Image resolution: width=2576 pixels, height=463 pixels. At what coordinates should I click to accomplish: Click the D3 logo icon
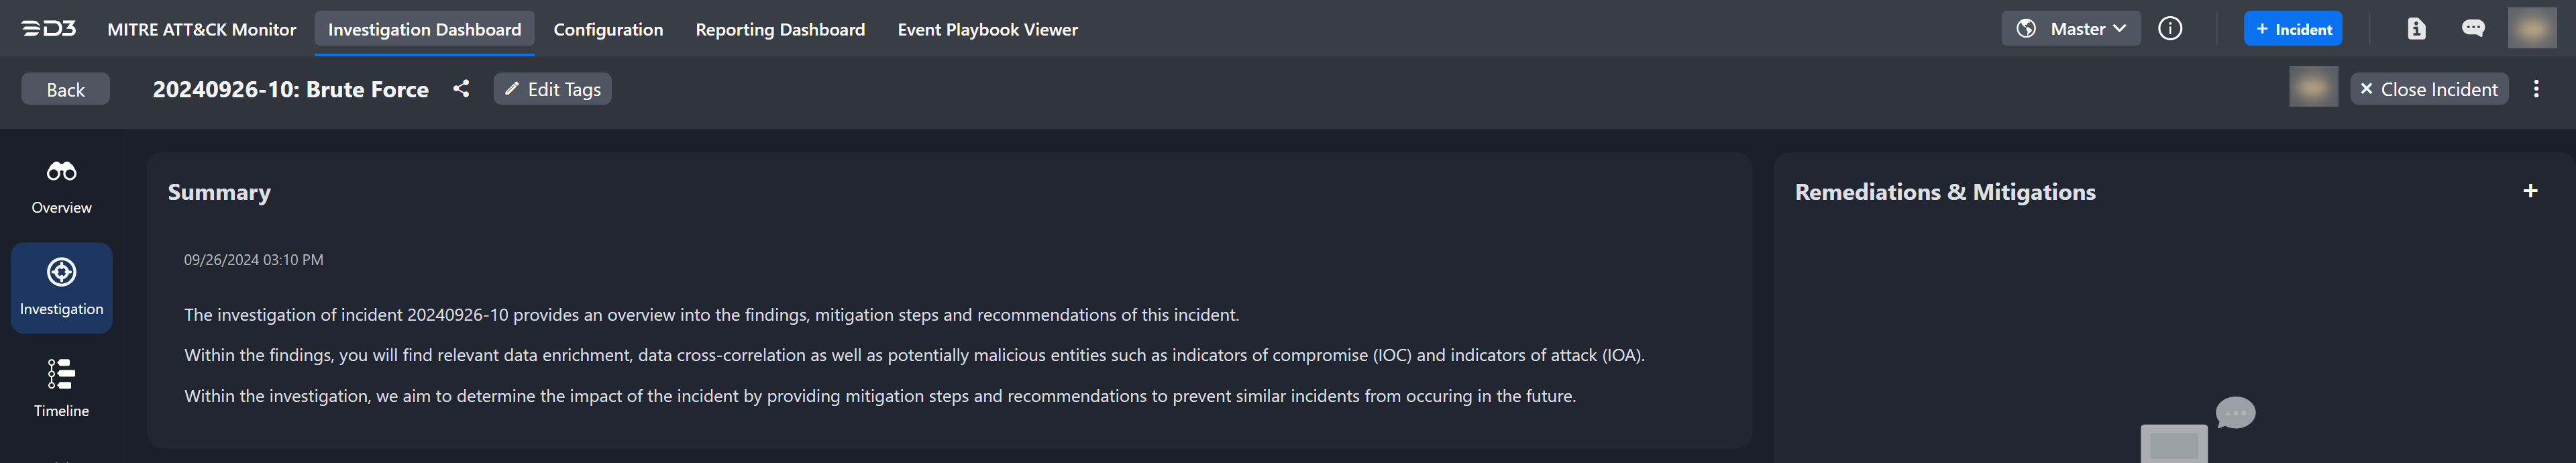[x=49, y=29]
